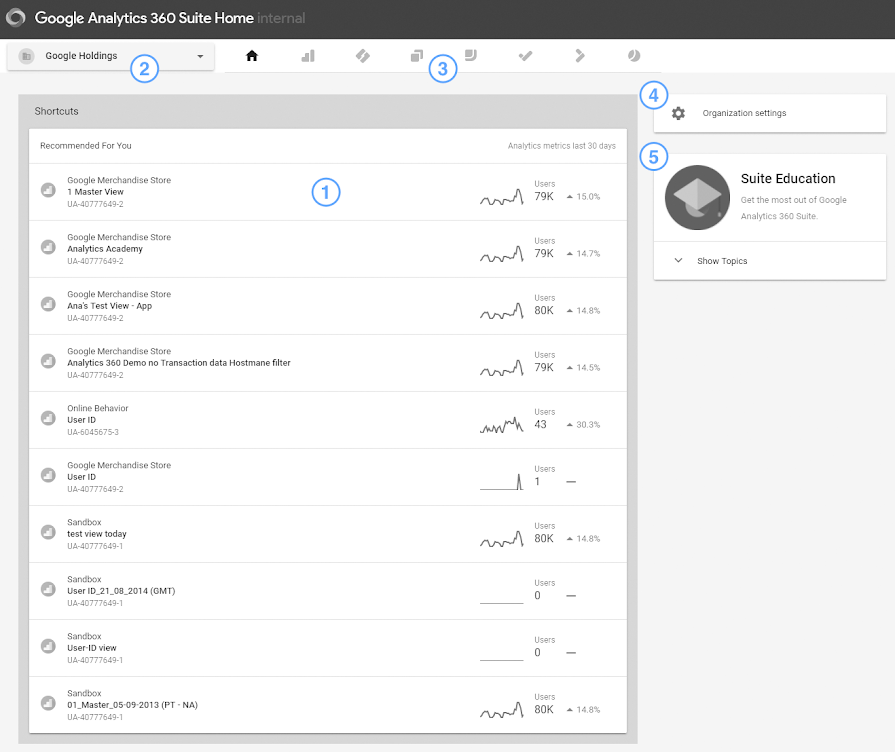Viewport: 895px width, 752px height.
Task: Open Analytics 360 Demo no Transaction data view
Action: tap(328, 363)
